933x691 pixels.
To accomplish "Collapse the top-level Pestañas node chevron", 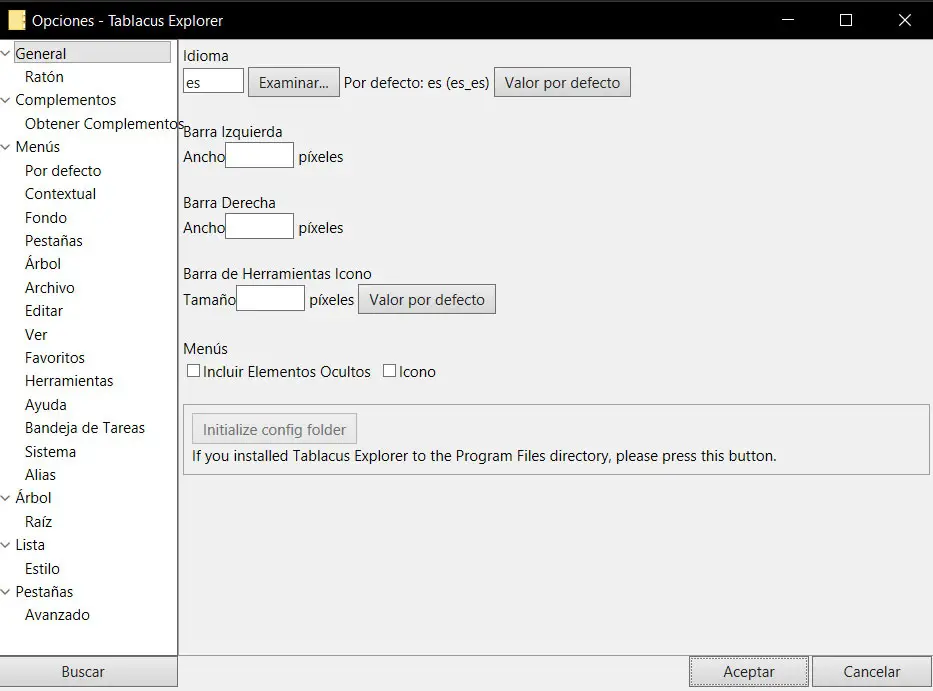I will (x=5, y=592).
